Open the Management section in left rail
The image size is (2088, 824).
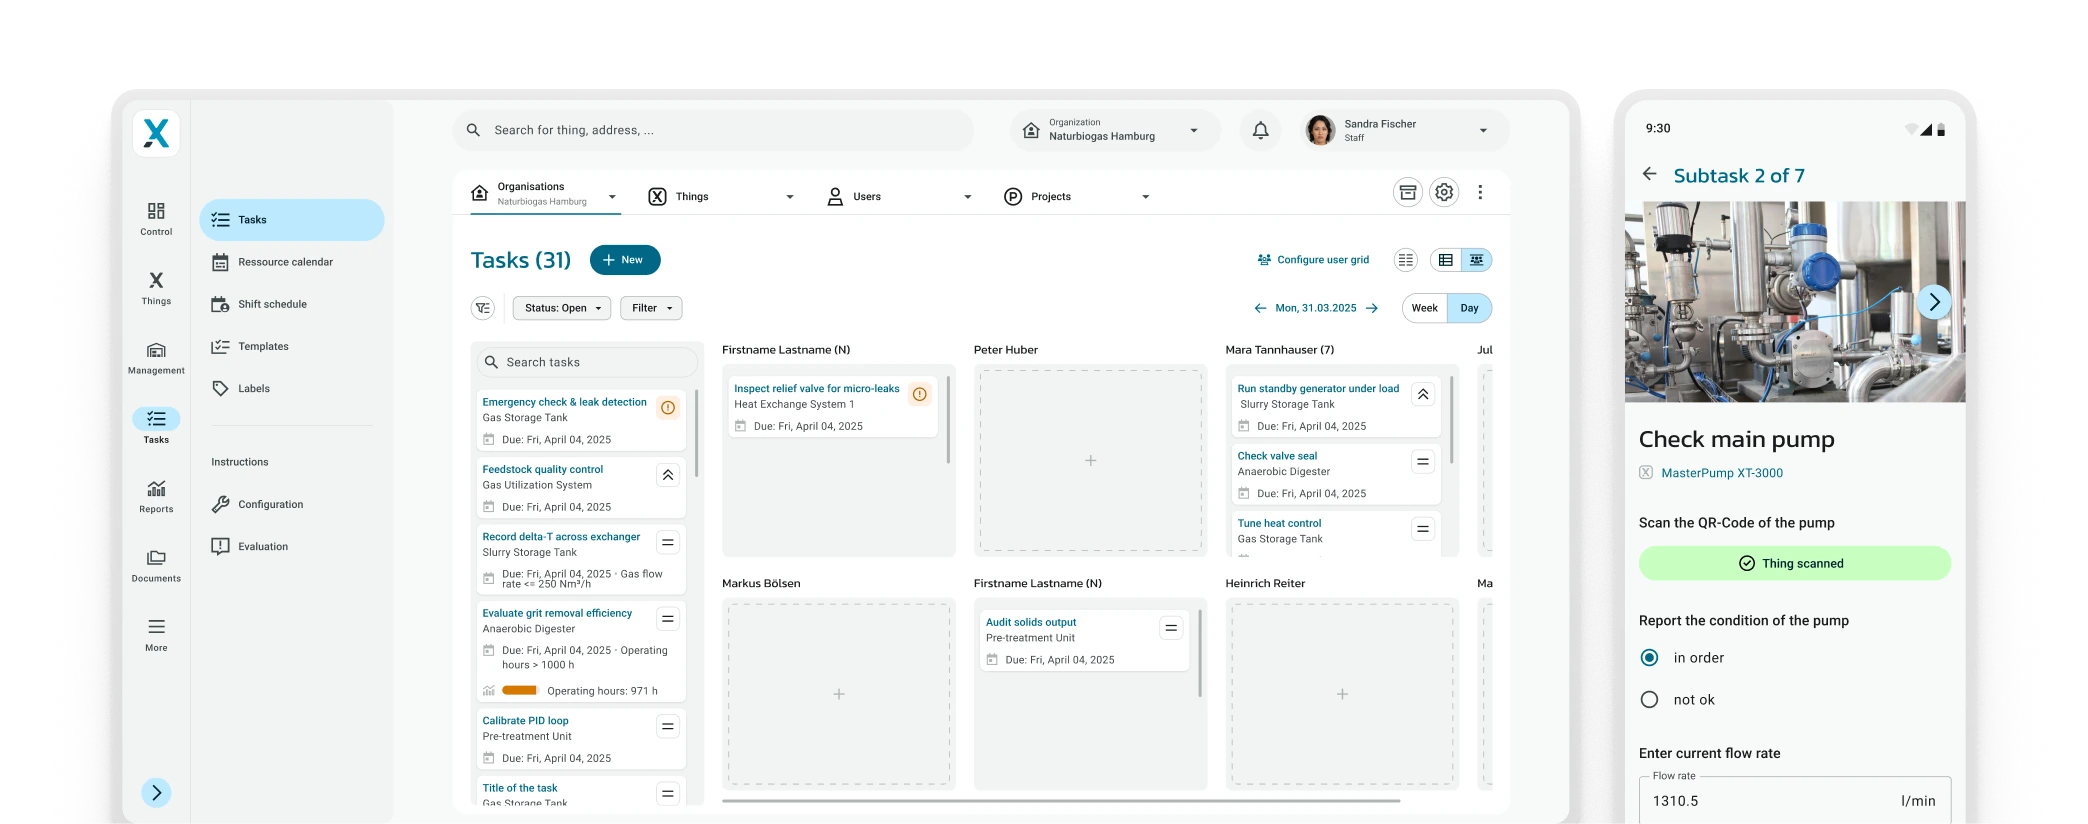click(x=156, y=358)
